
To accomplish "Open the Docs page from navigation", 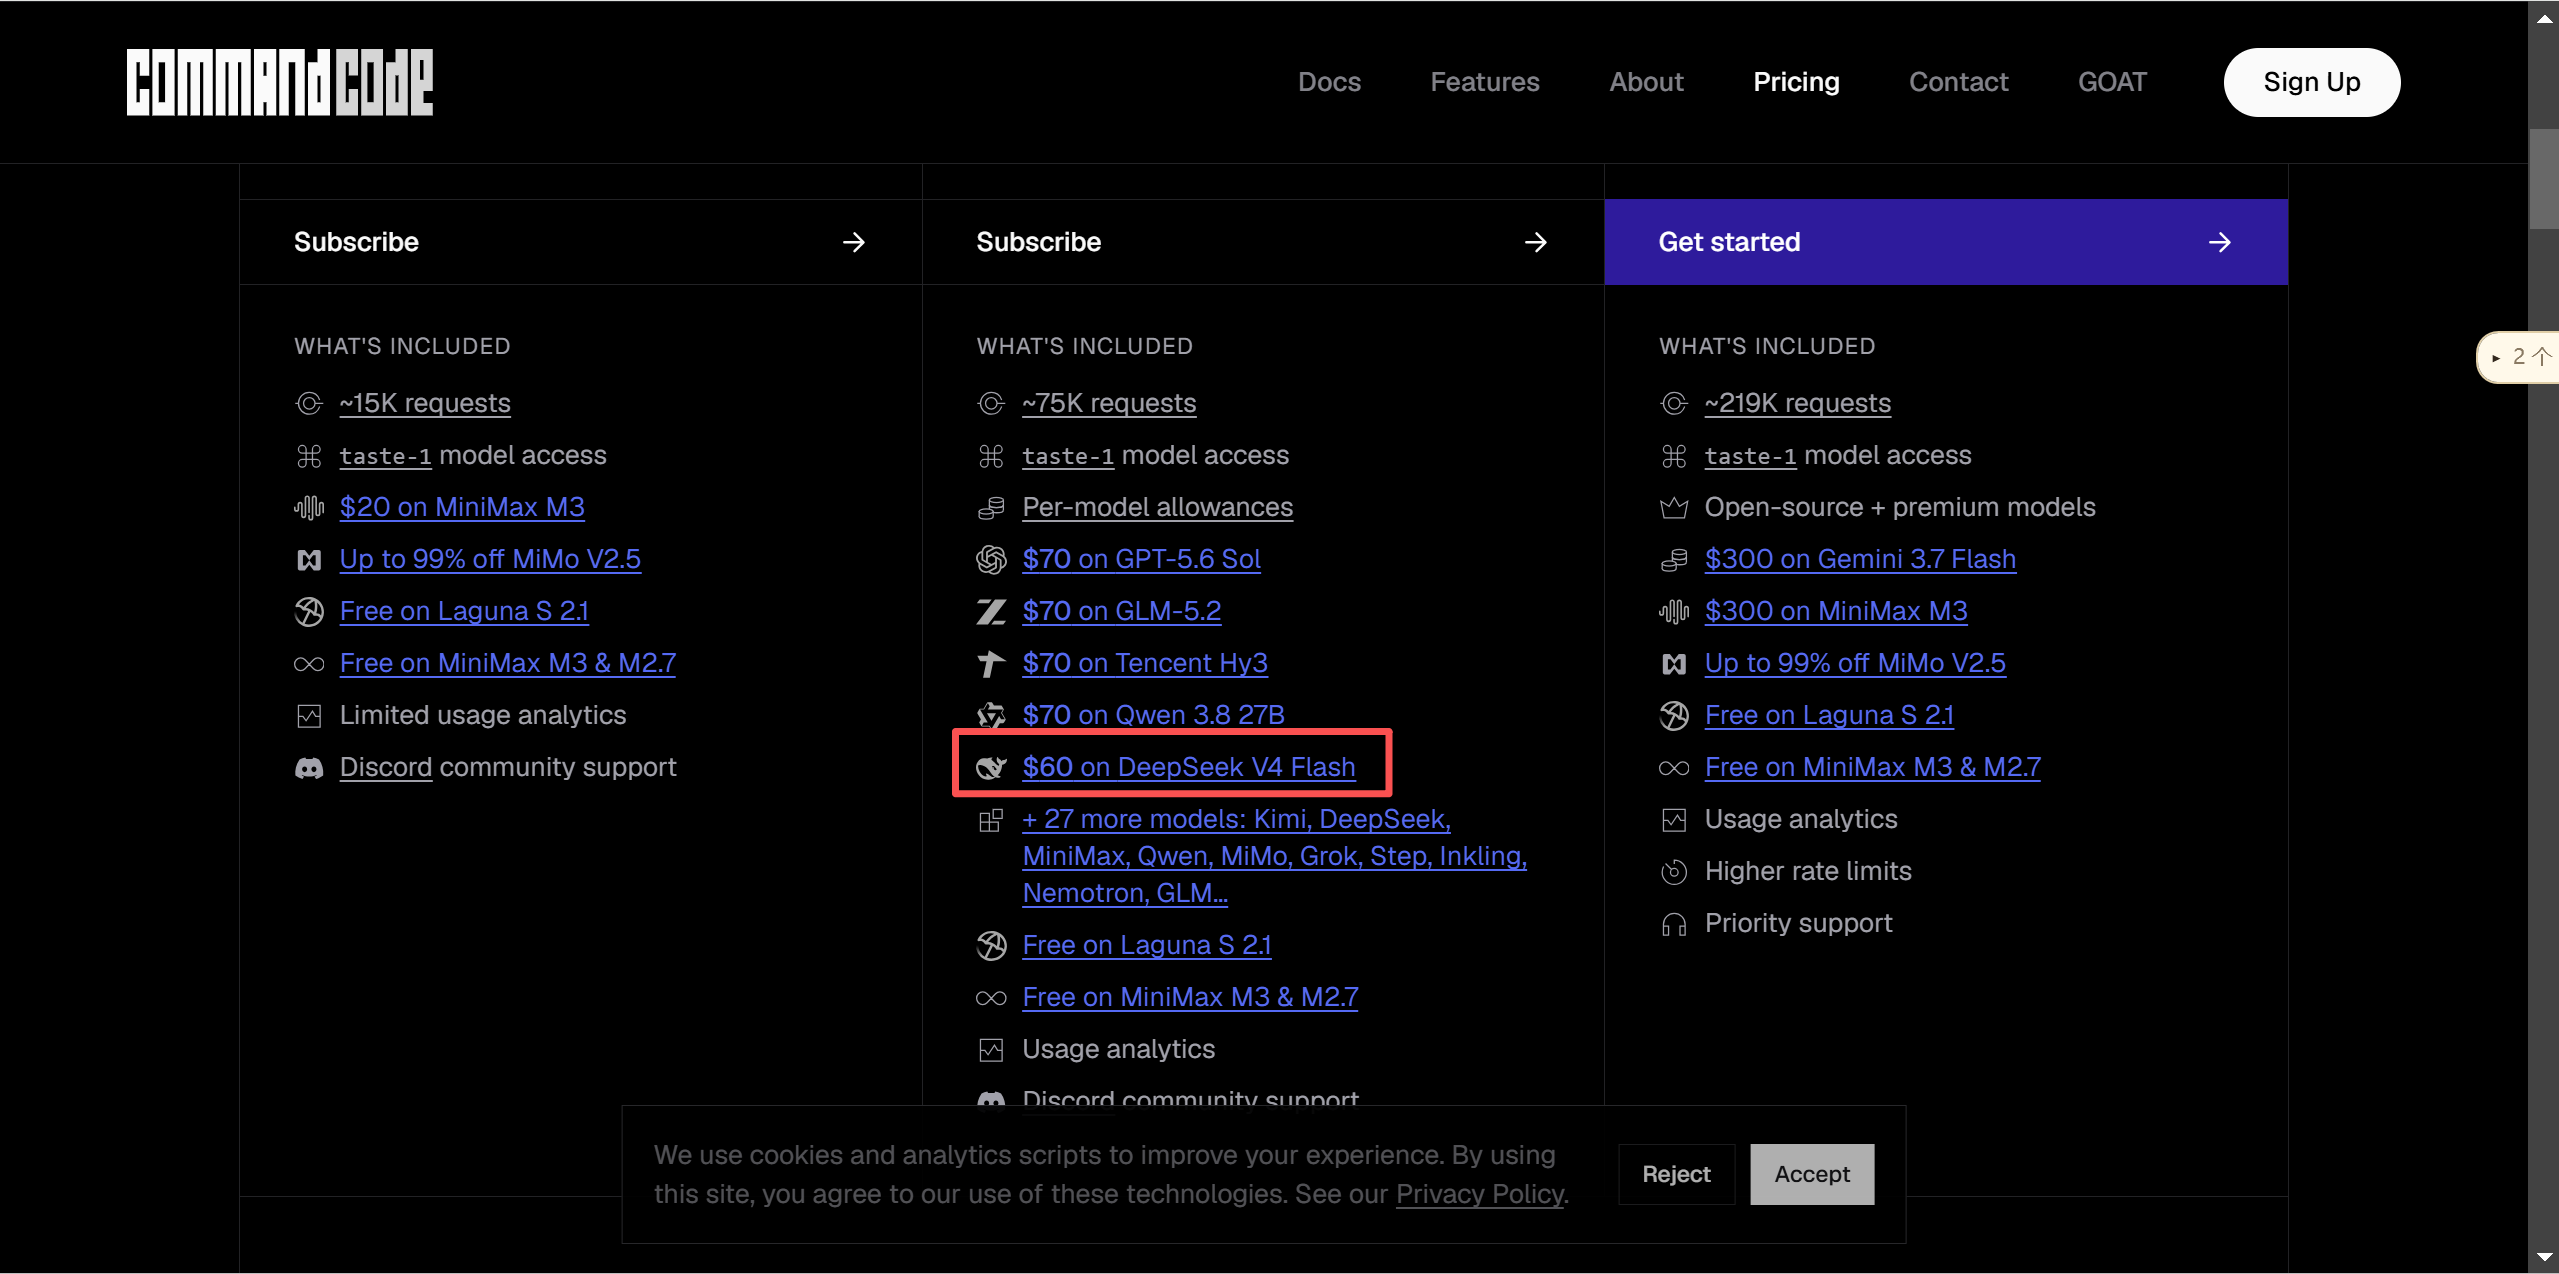I will [x=1329, y=82].
